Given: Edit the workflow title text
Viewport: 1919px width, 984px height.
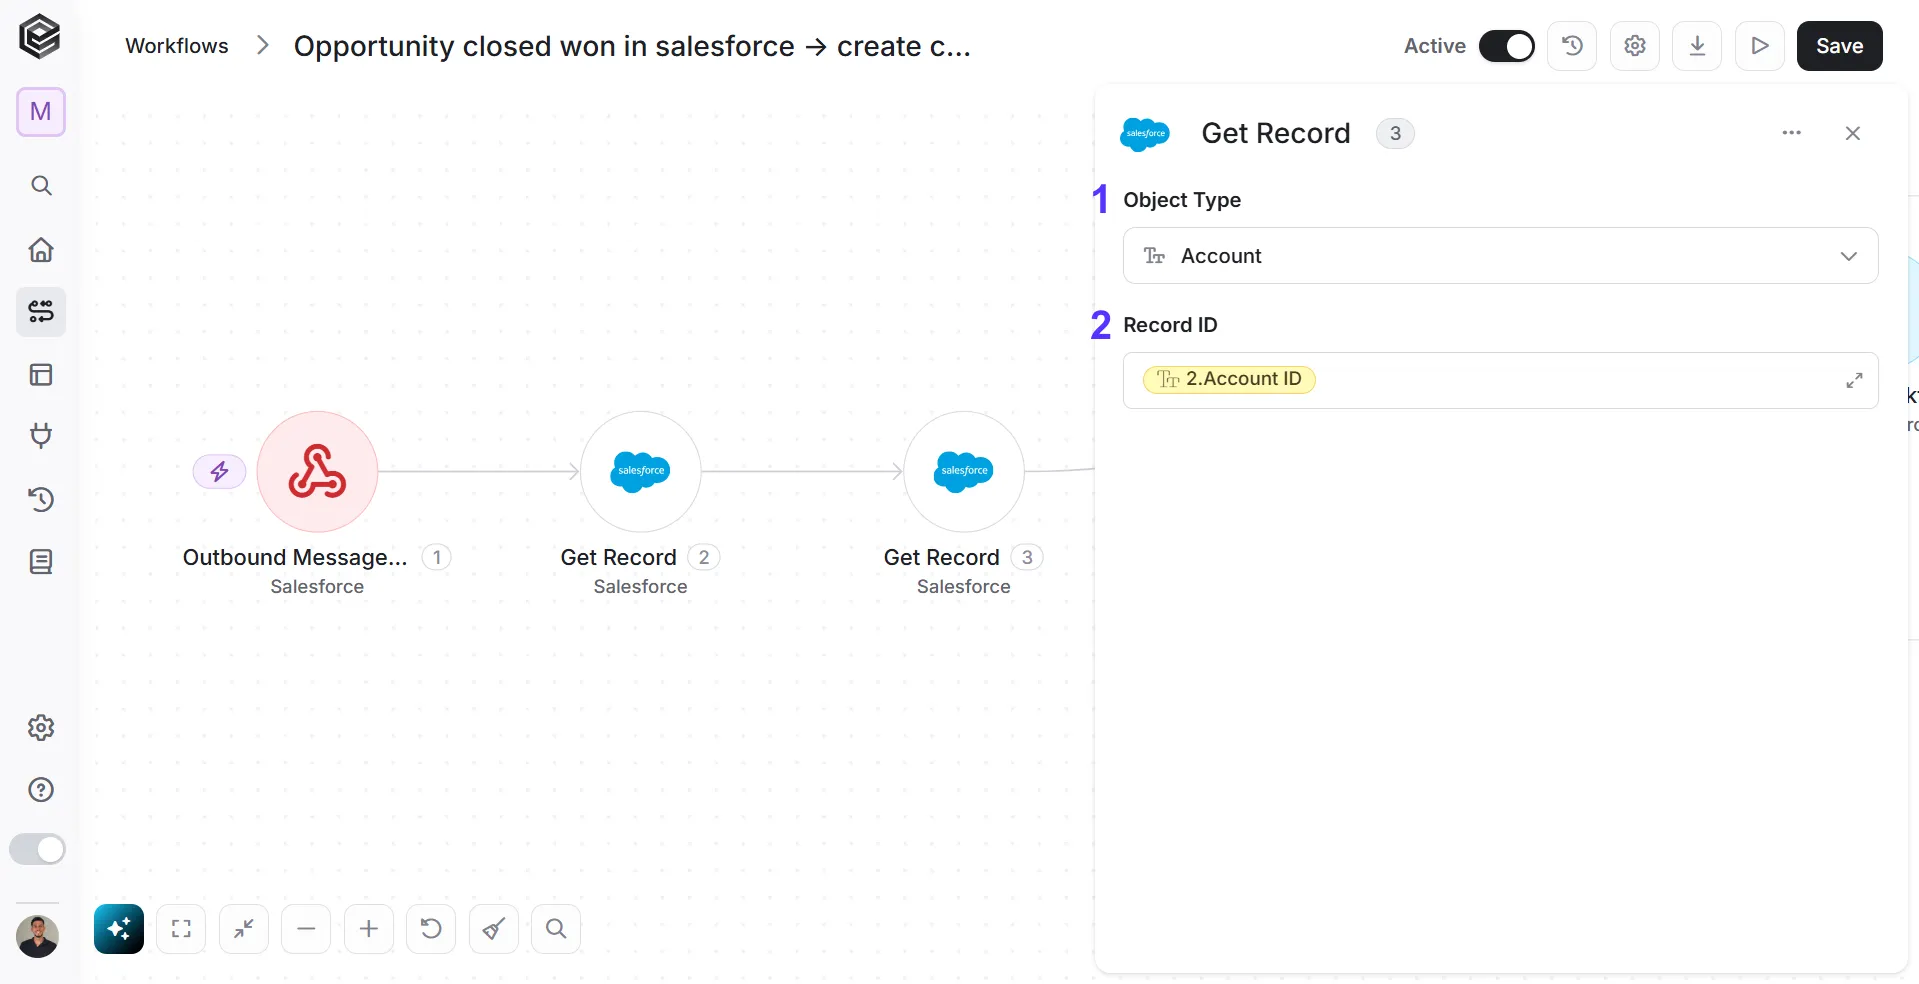Looking at the screenshot, I should [x=632, y=46].
